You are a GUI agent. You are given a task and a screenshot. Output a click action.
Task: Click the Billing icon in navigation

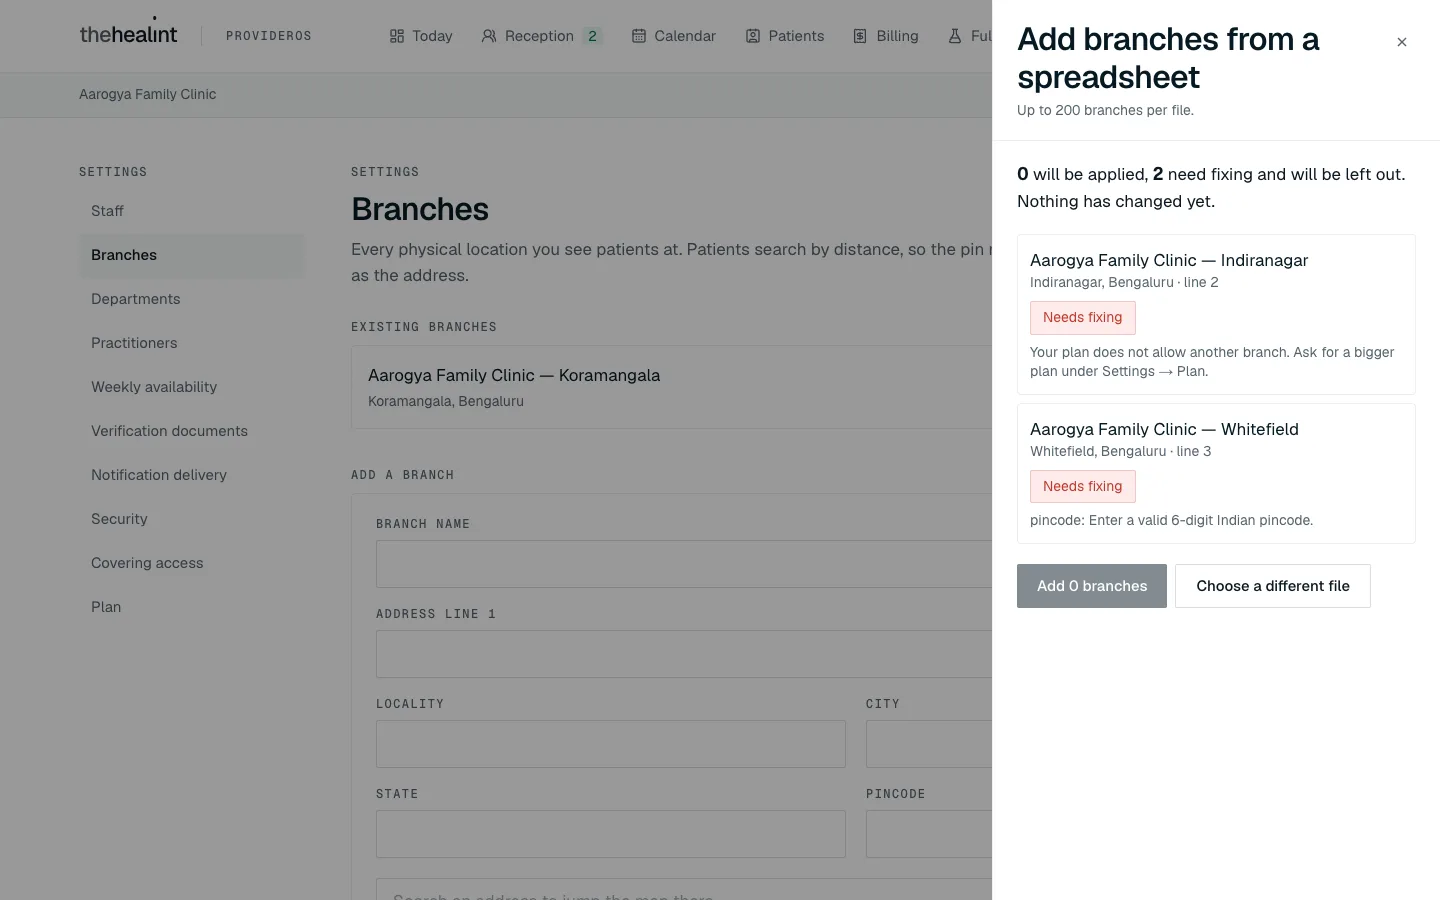(860, 36)
